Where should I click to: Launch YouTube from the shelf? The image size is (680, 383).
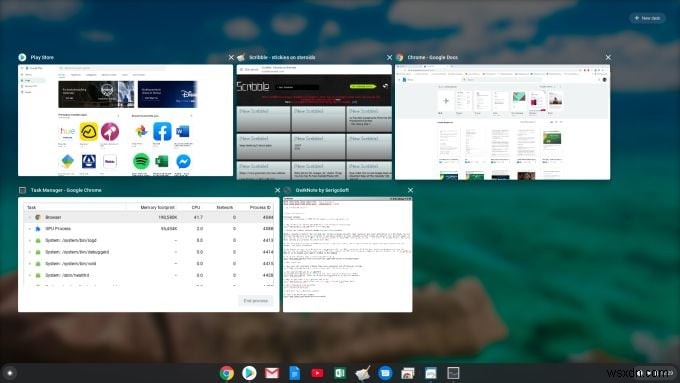tap(317, 373)
